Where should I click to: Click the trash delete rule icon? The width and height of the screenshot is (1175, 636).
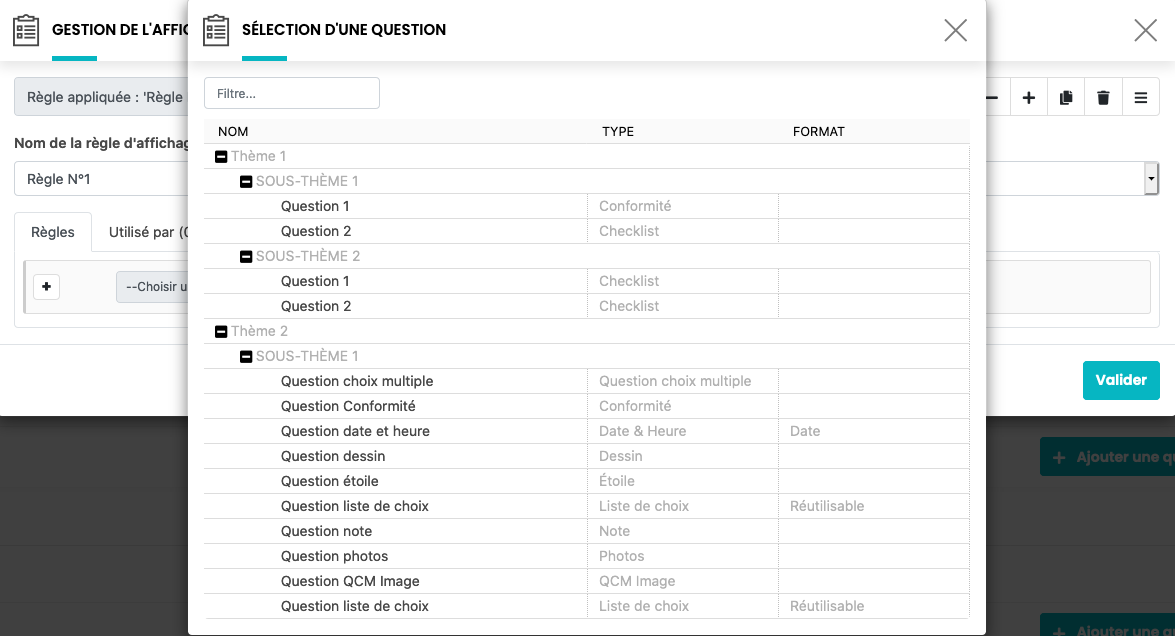(x=1103, y=98)
